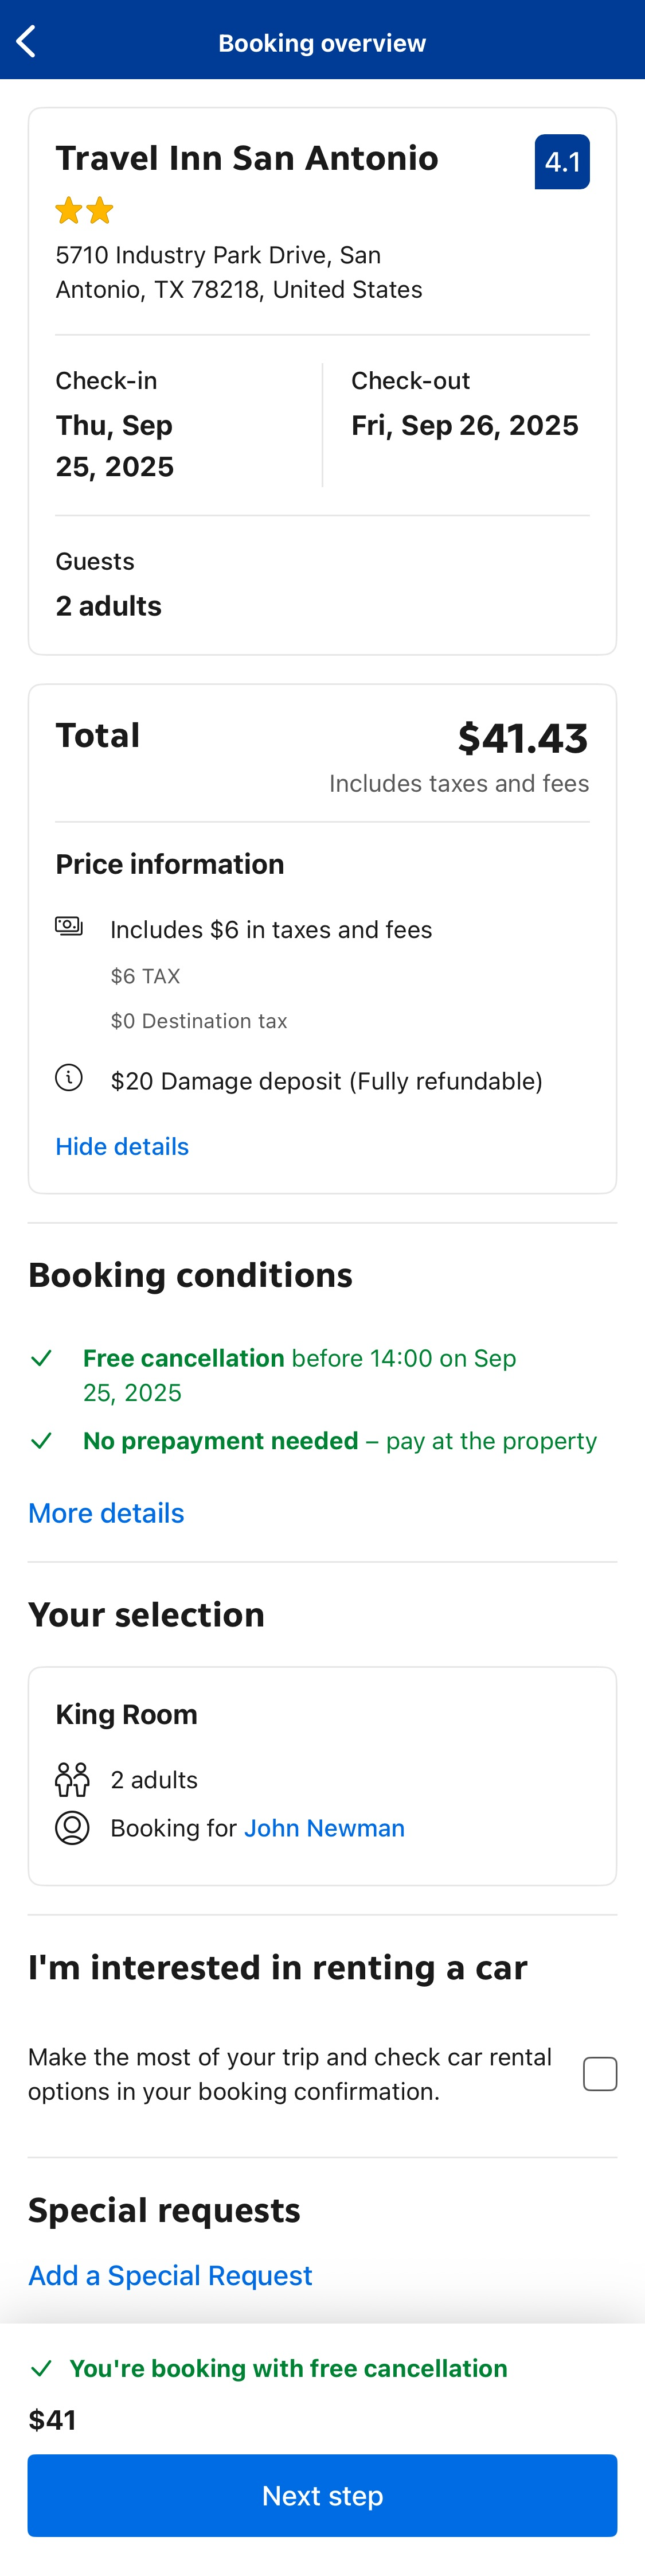Select the info icon beside damage deposit

(69, 1079)
